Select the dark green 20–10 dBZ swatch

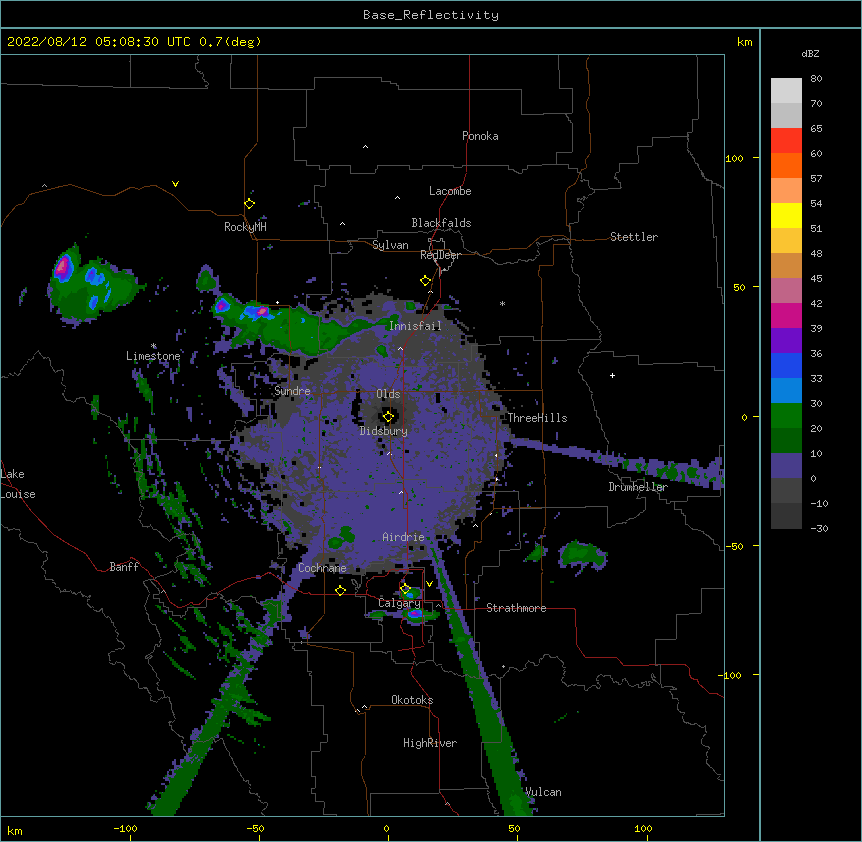tap(786, 441)
